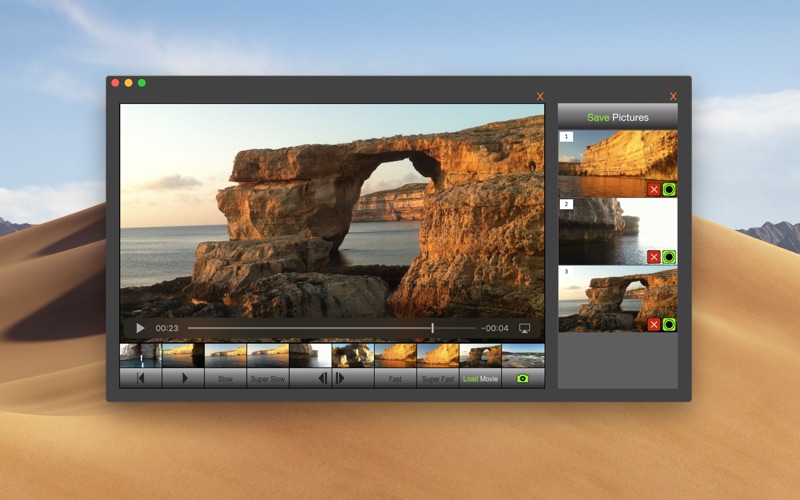Viewport: 800px width, 500px height.
Task: Click the Save Pictures button
Action: pos(618,117)
